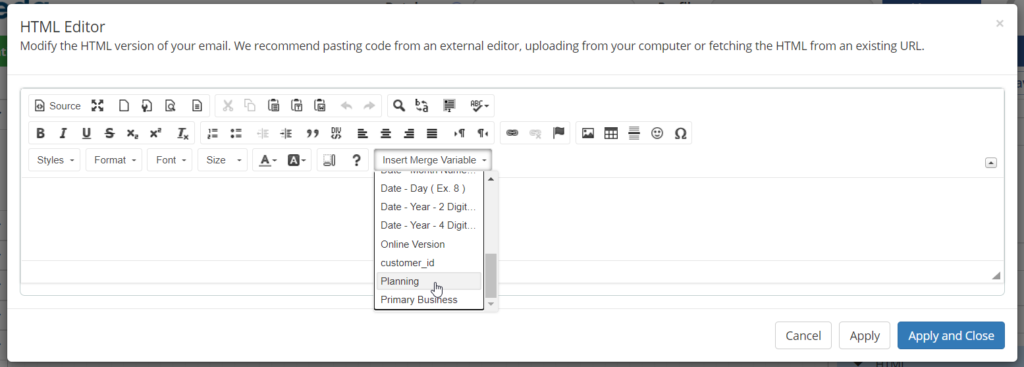
Task: Open the Replace tool icon
Action: pos(422,106)
